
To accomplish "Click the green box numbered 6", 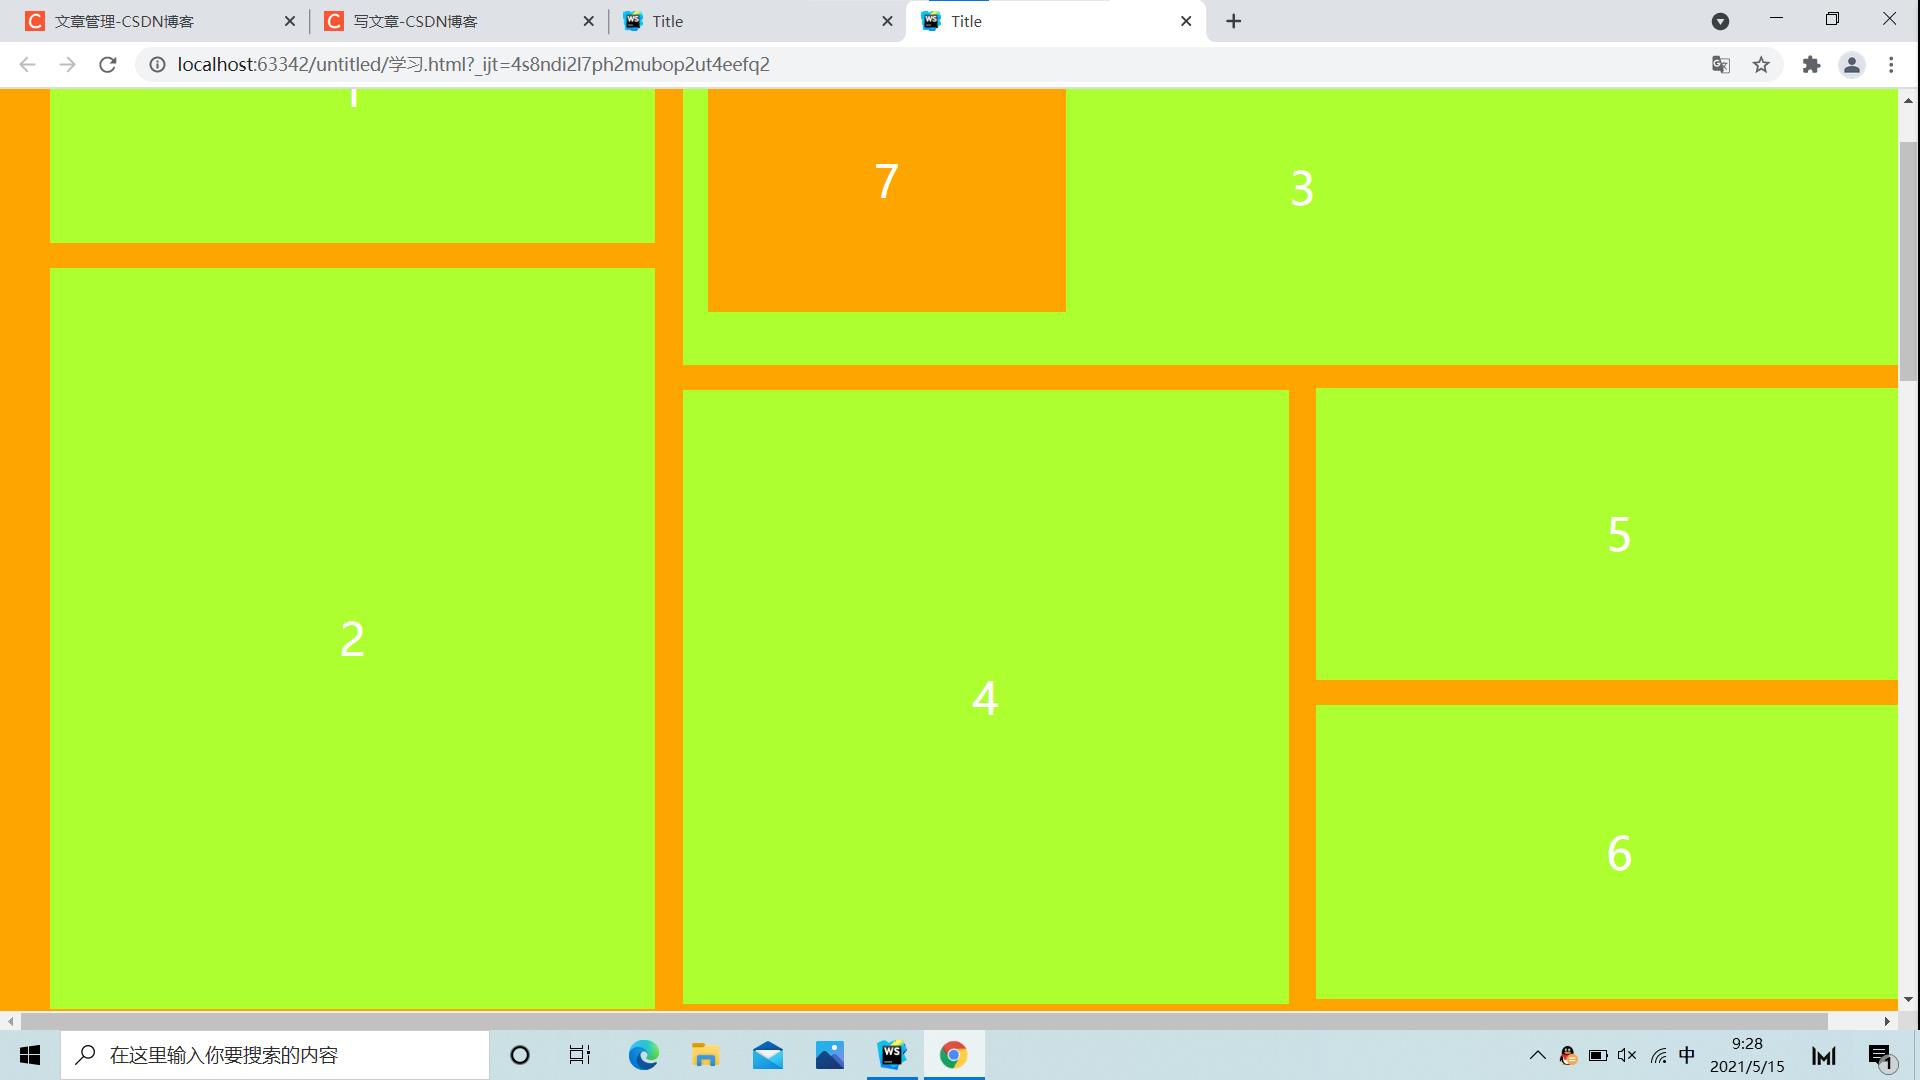I will 1607,852.
